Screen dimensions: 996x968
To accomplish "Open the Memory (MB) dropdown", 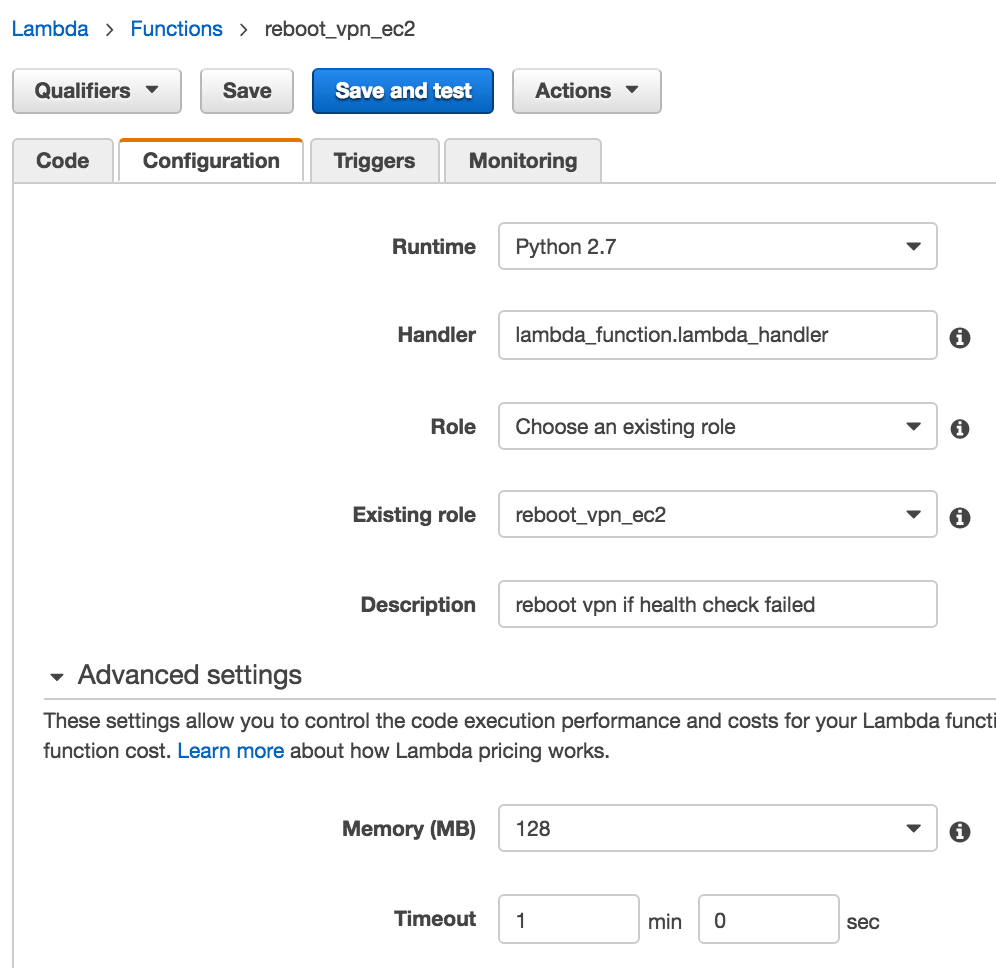I will (x=717, y=829).
